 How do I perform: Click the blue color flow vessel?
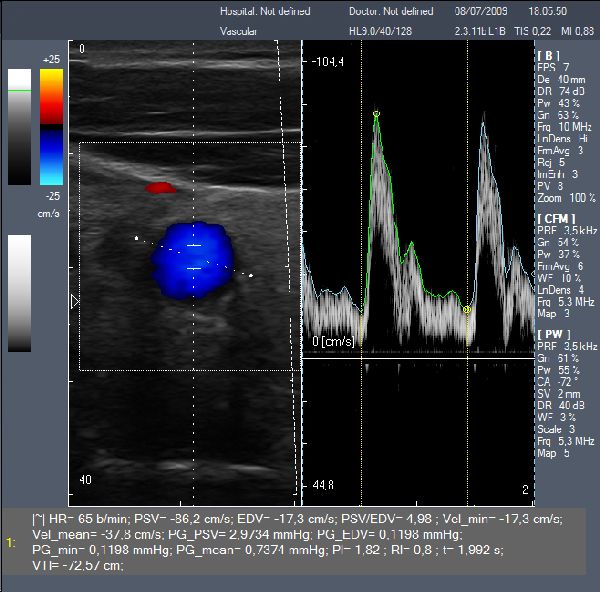(191, 258)
